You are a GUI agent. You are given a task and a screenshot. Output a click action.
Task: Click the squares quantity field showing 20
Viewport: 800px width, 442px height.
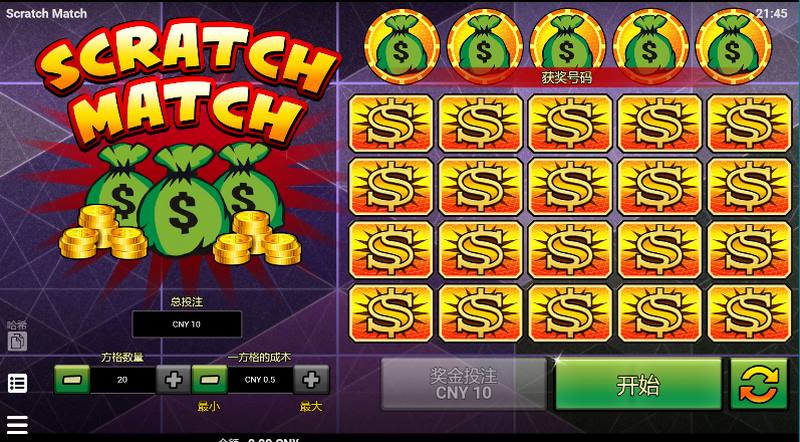123,380
